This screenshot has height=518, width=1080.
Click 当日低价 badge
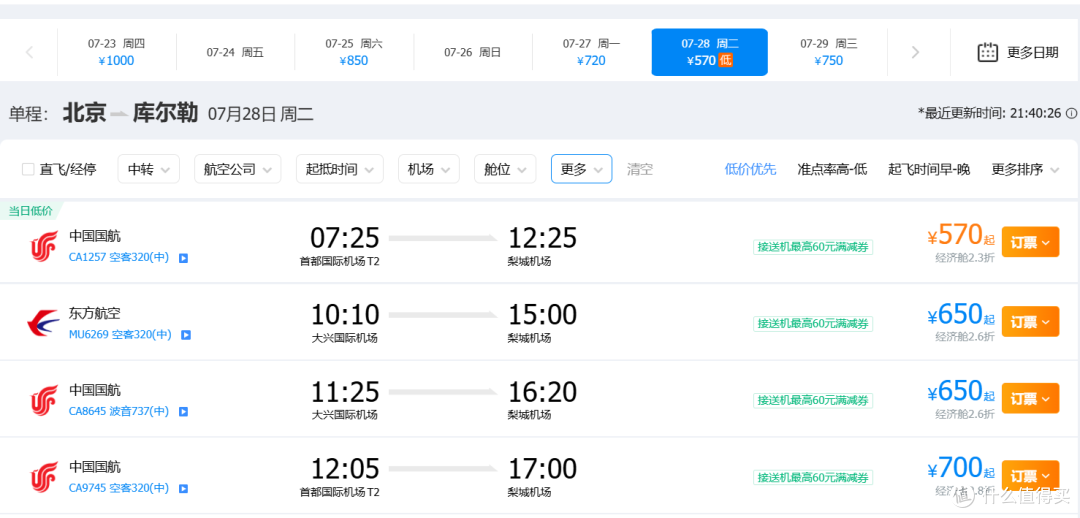(30, 211)
